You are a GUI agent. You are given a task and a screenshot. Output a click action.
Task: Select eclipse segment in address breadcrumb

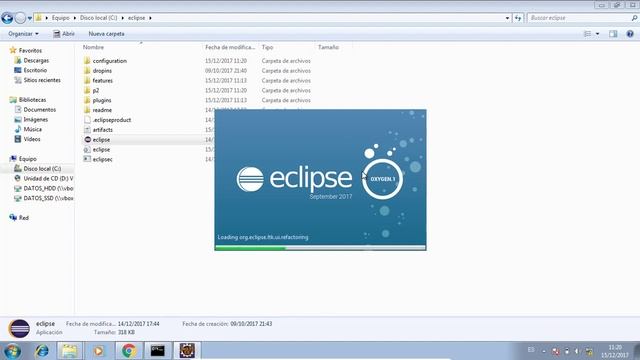pos(136,18)
